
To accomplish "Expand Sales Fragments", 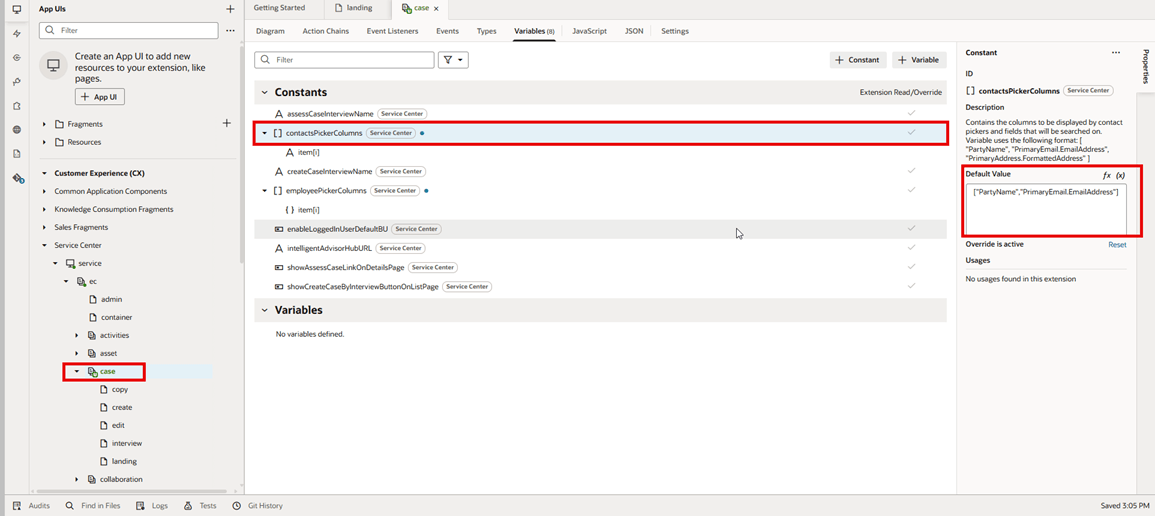I will [x=44, y=227].
